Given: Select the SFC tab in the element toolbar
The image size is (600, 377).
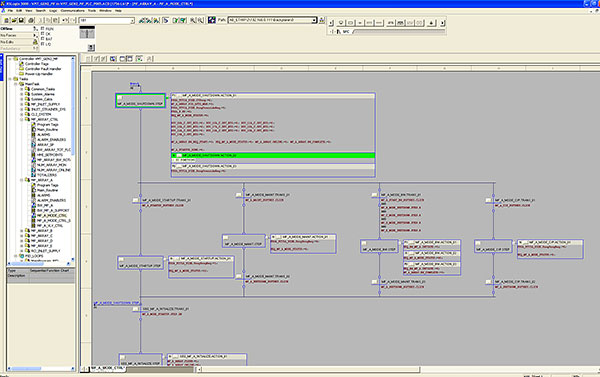Looking at the screenshot, I should (346, 32).
